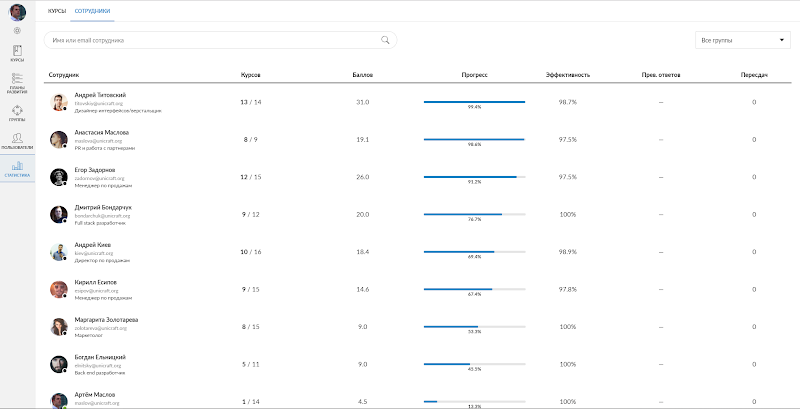The image size is (800, 409).
Task: Open Егор Задорнов's avatar
Action: [x=59, y=177]
